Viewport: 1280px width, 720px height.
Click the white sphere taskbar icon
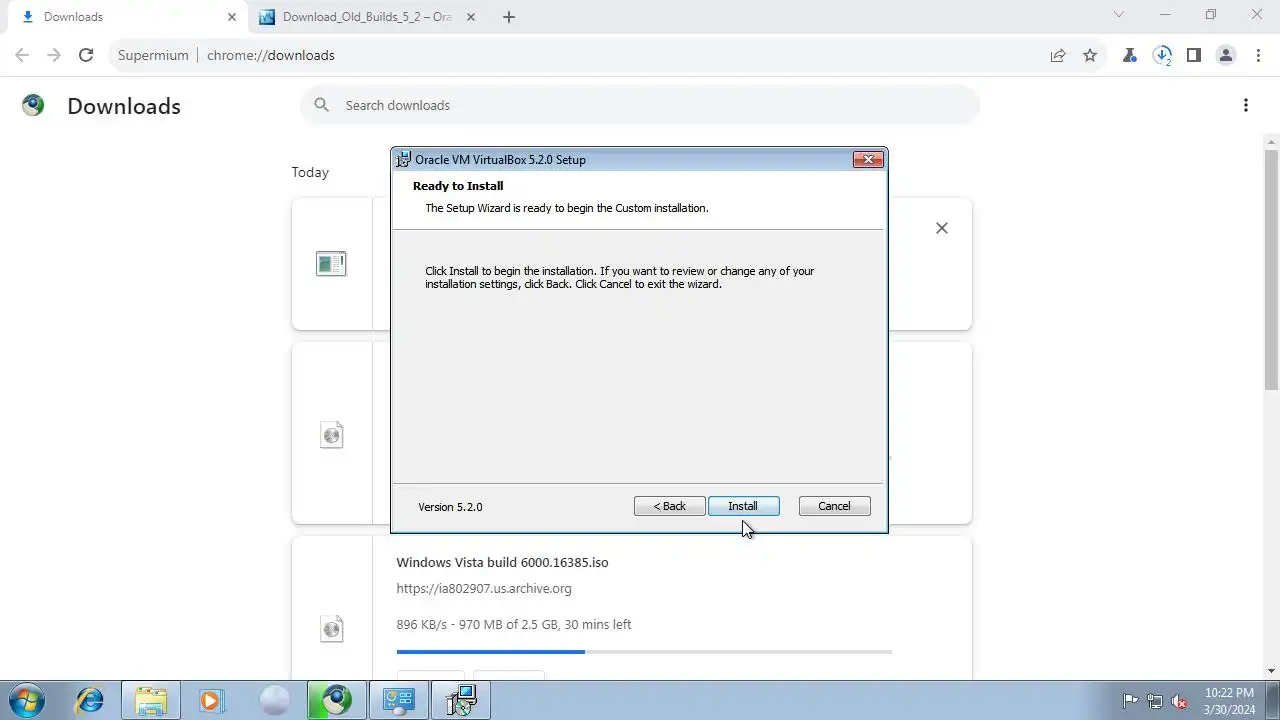(x=274, y=700)
